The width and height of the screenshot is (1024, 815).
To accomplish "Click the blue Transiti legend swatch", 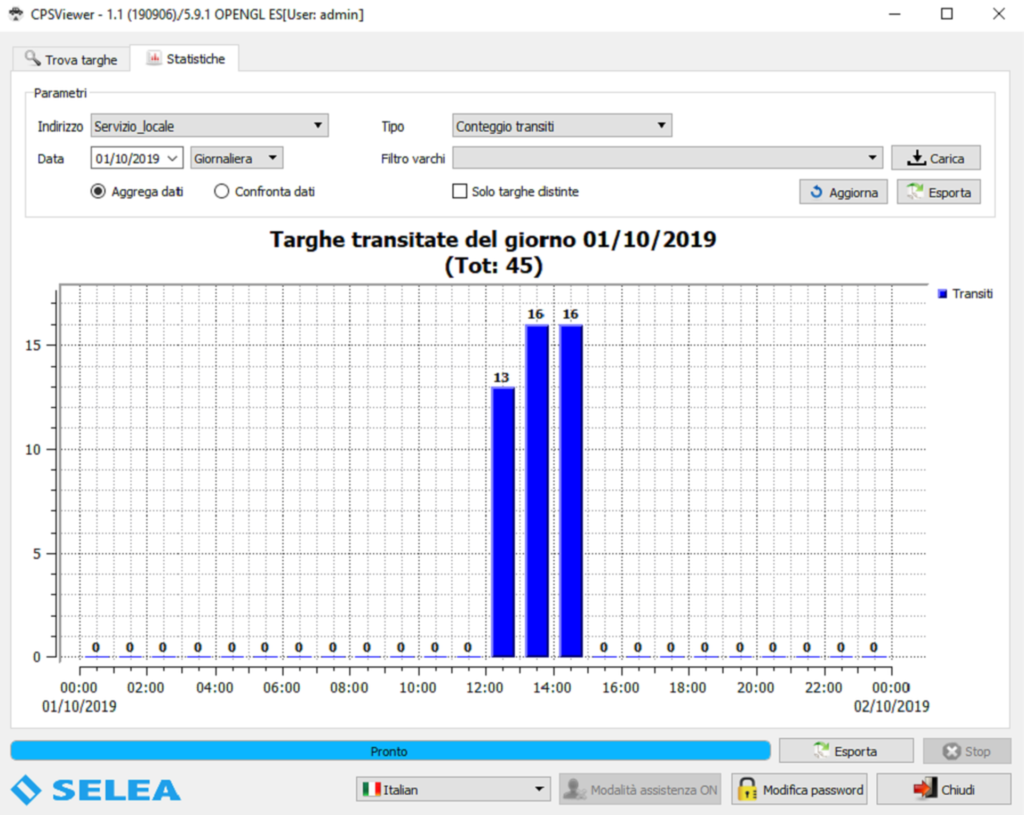I will click(x=942, y=294).
